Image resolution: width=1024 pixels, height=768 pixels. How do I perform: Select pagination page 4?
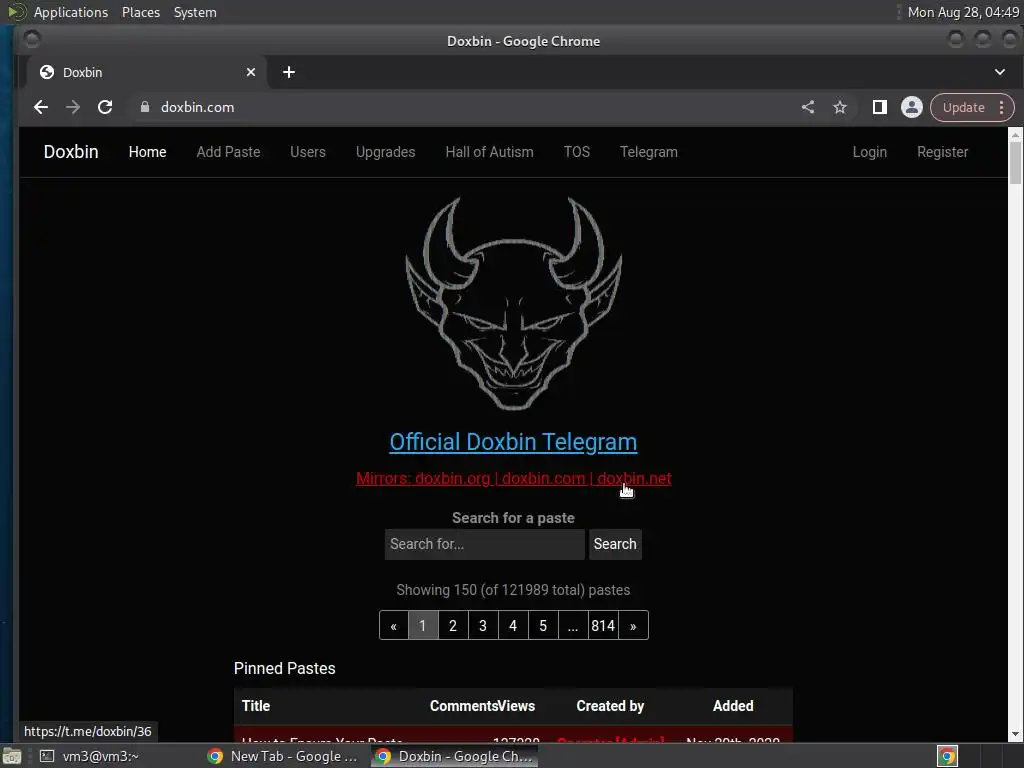point(513,626)
